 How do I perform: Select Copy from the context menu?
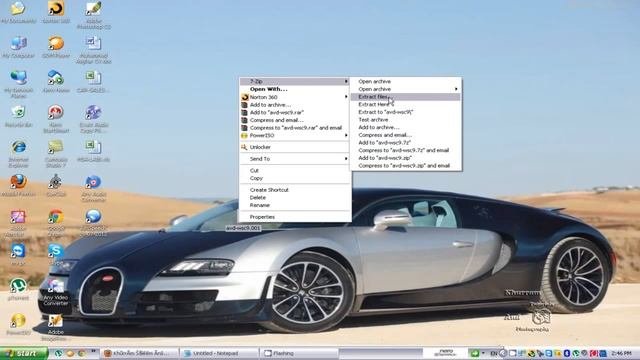(x=295, y=178)
